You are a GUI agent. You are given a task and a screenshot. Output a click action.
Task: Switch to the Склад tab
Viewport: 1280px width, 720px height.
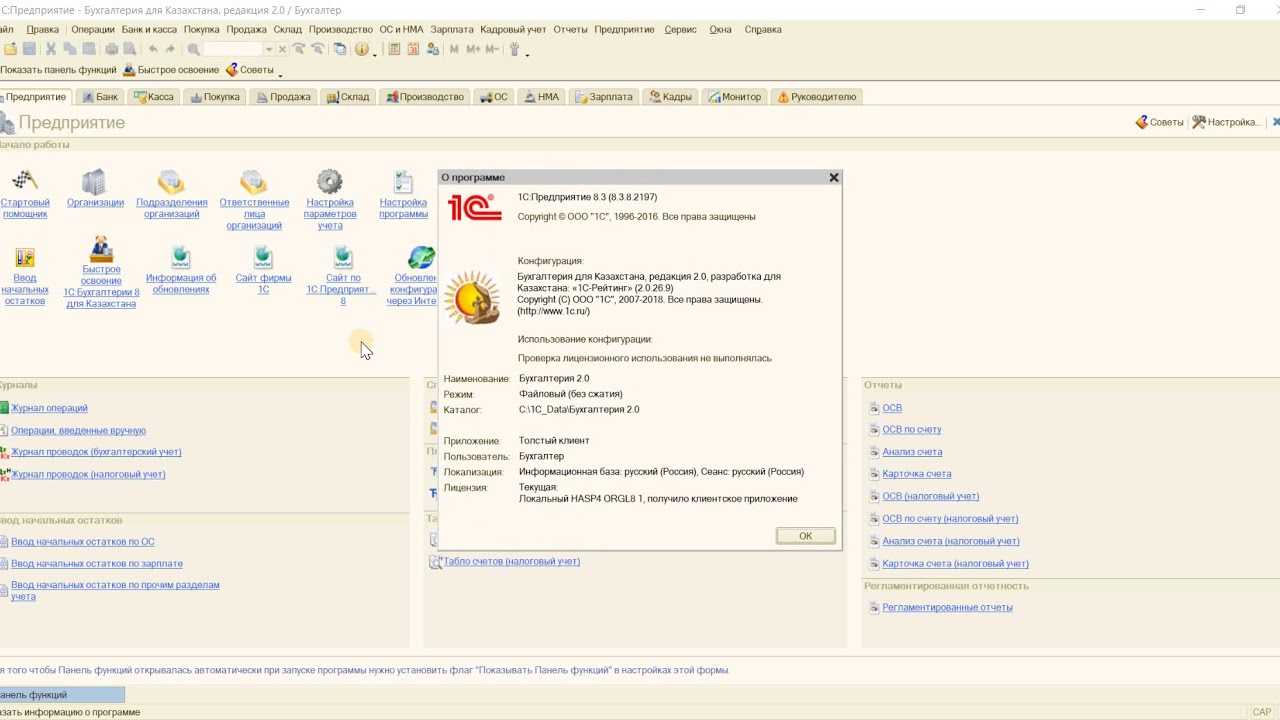[x=348, y=97]
